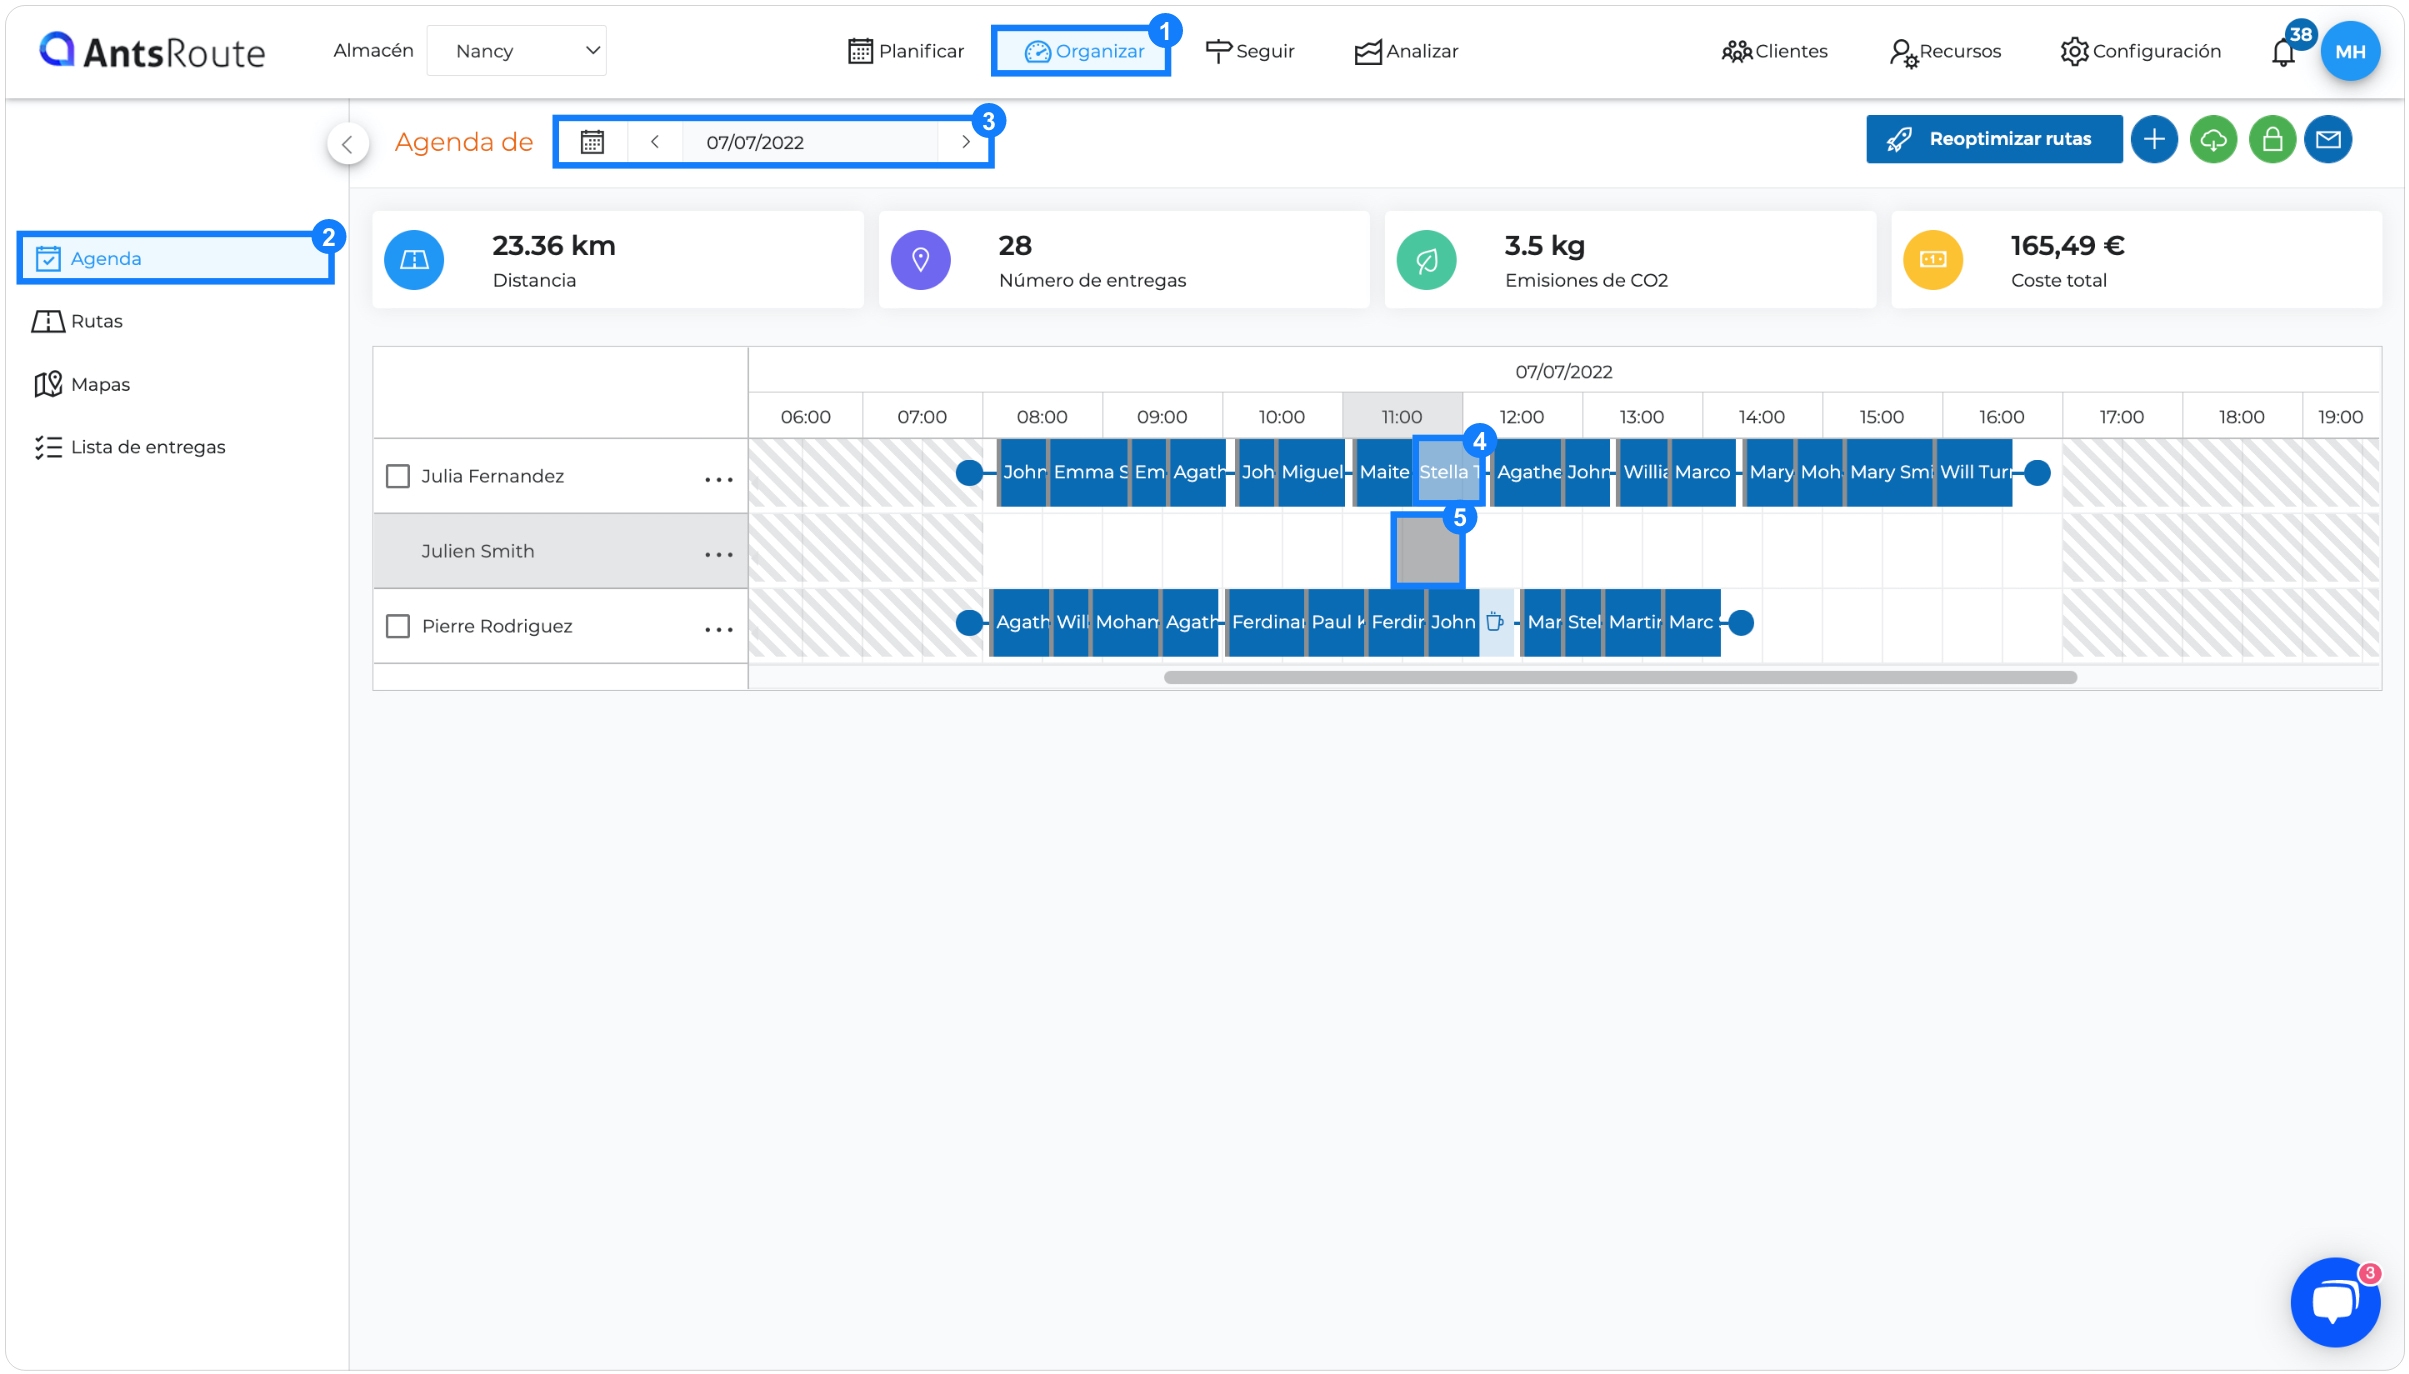2409x1374 pixels.
Task: Click the horizontal timeline scrollbar
Action: click(x=1620, y=677)
